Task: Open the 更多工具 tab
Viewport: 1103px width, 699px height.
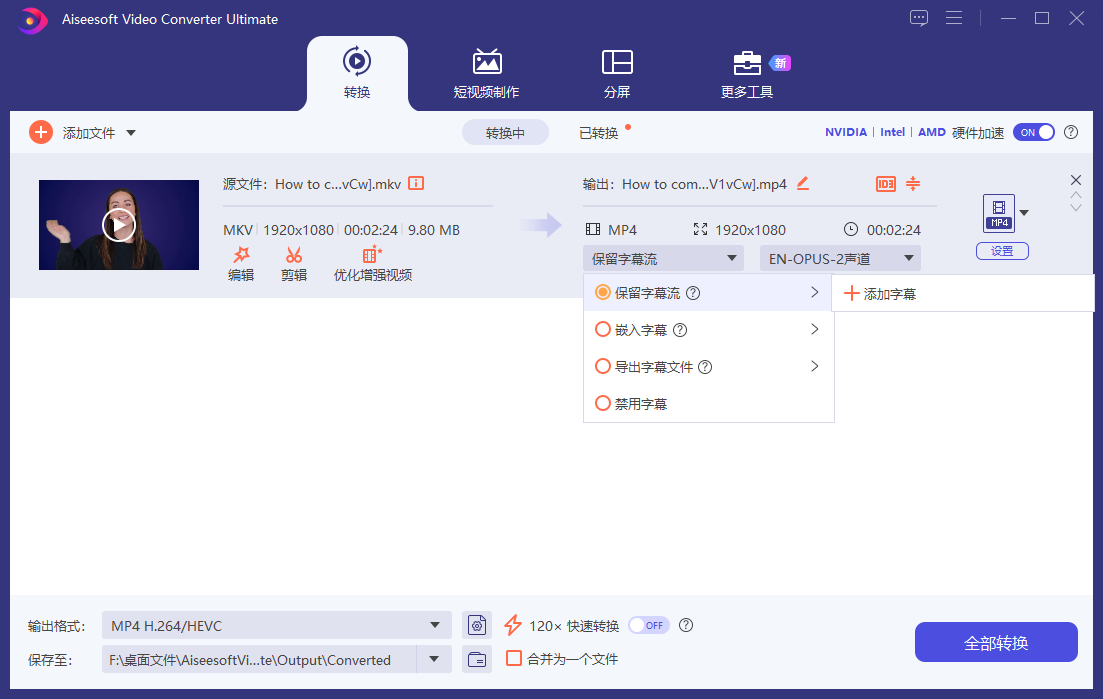Action: click(747, 73)
